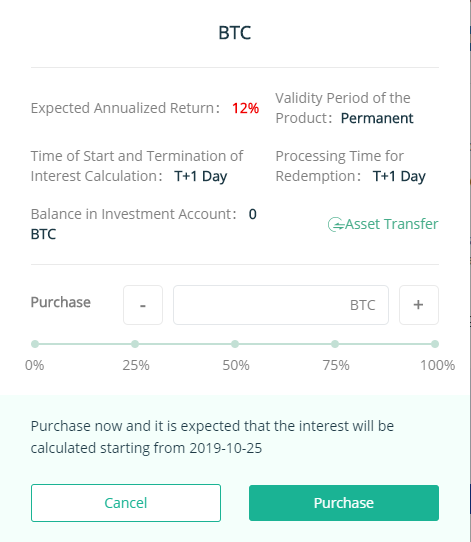
Task: Click the BTC unit label inside input
Action: [362, 305]
